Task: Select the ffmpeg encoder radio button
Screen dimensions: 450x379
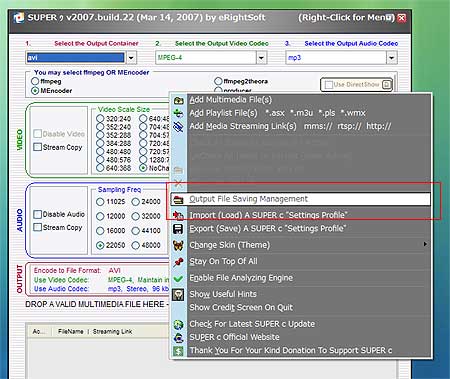Action: coord(35,81)
